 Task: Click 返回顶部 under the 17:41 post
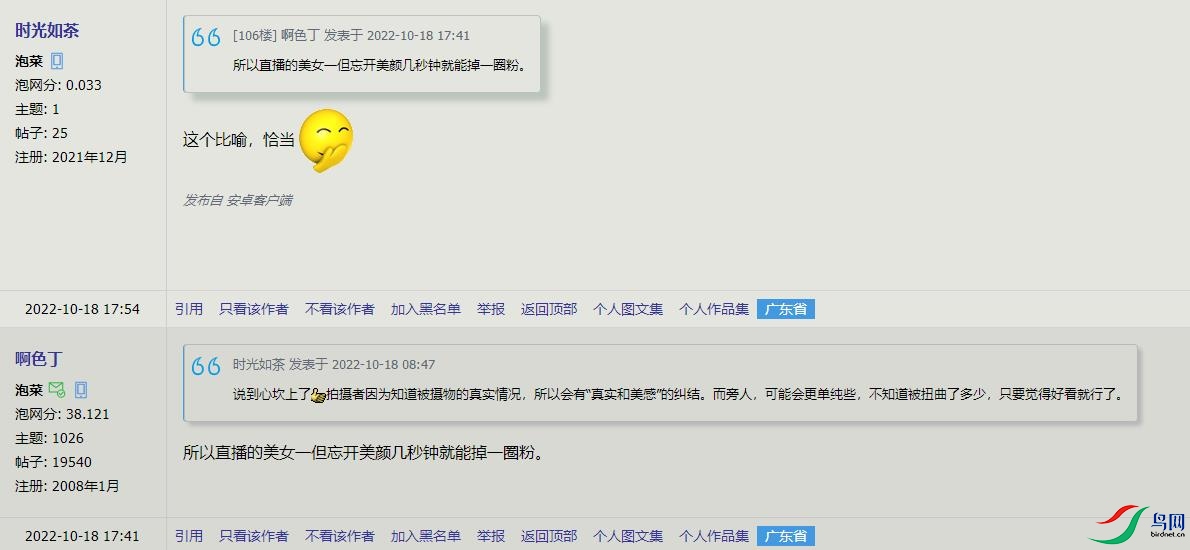coord(549,536)
